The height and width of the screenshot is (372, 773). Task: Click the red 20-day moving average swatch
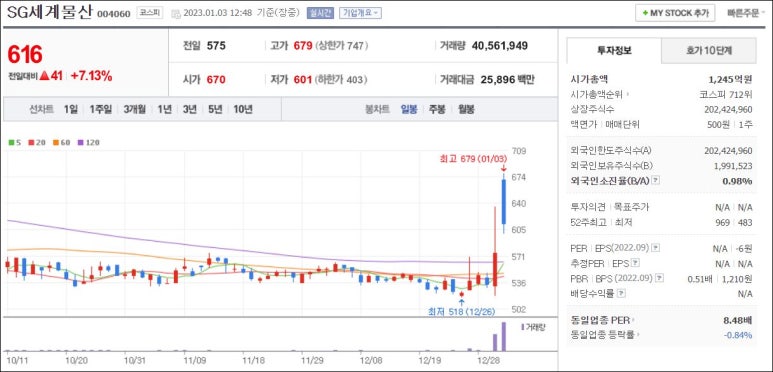click(31, 142)
